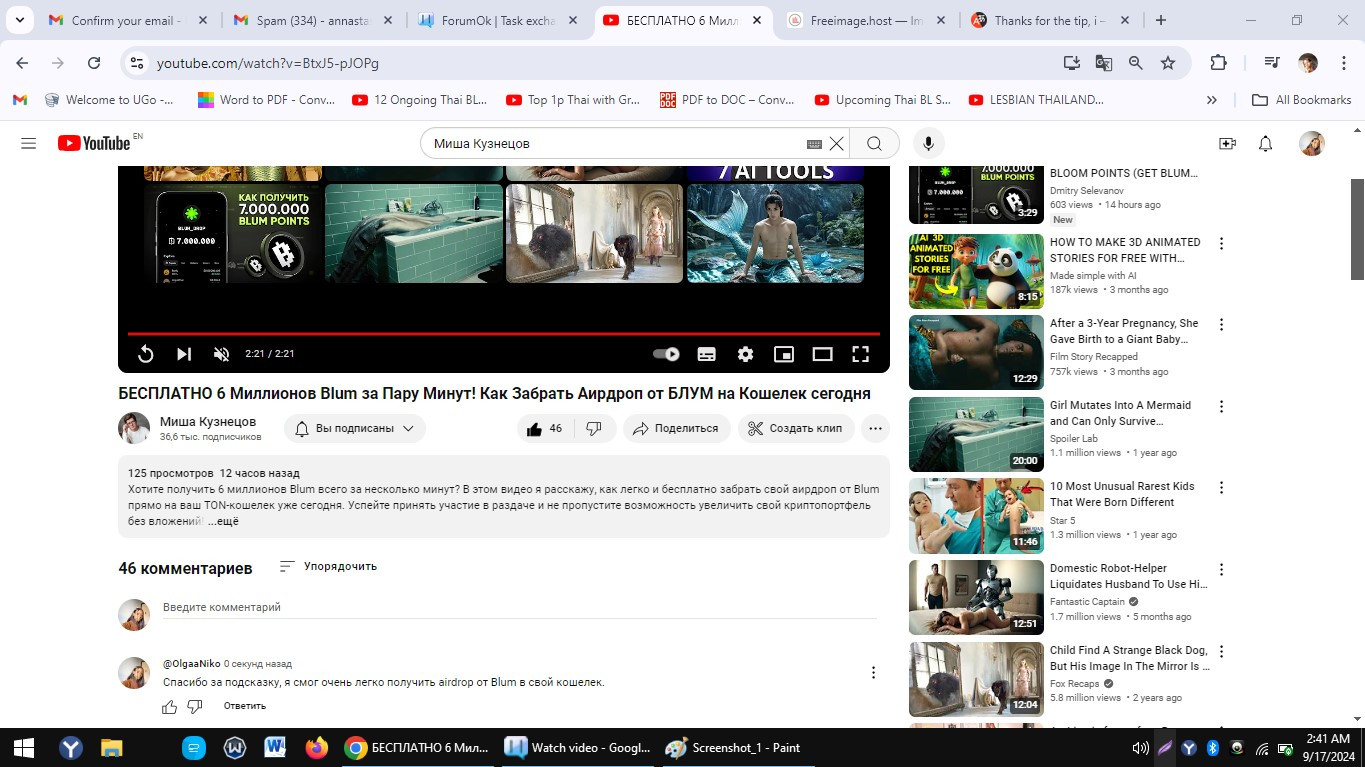This screenshot has height=767, width=1365.
Task: Dislike the video with thumbs down
Action: (594, 428)
